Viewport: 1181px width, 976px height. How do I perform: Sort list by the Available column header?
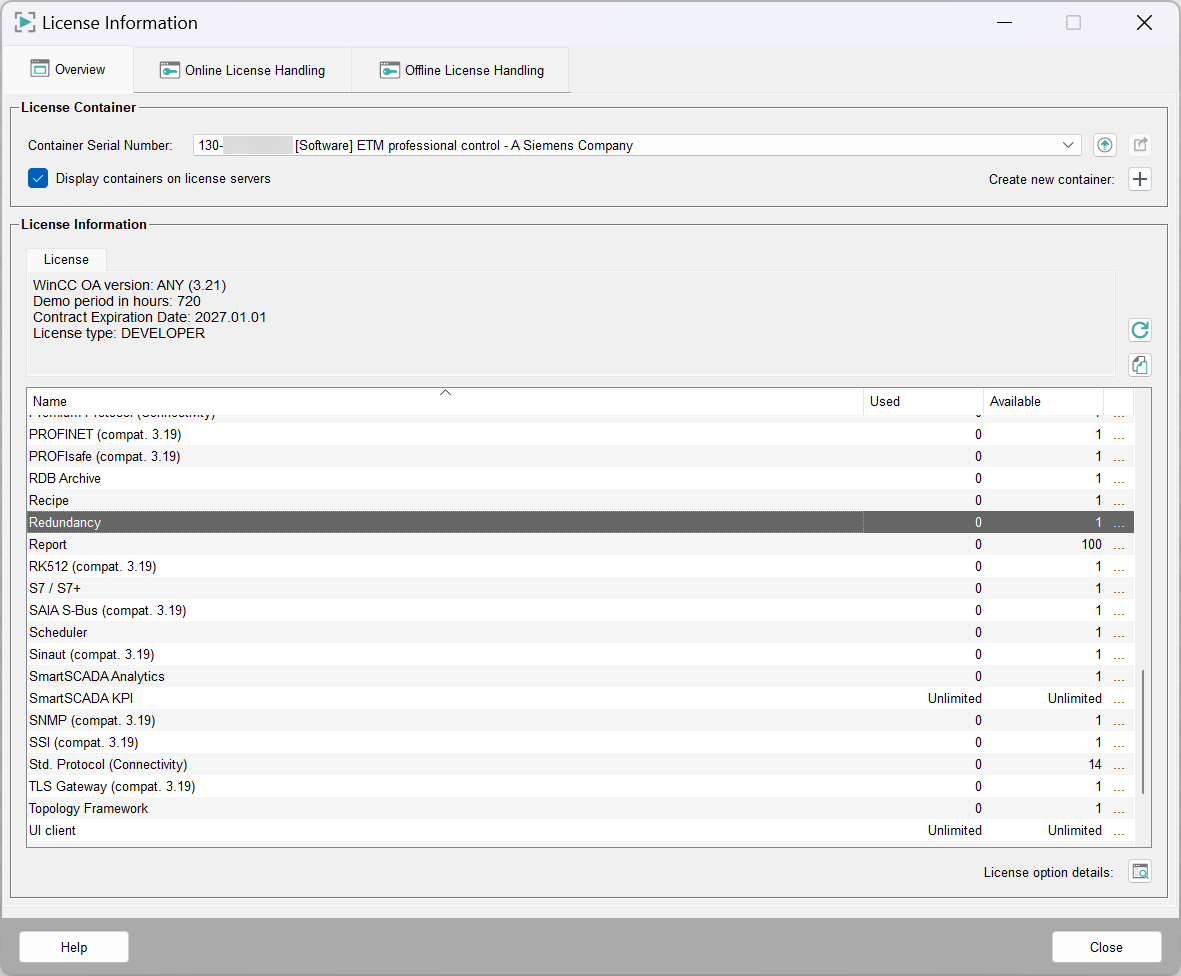point(1042,401)
